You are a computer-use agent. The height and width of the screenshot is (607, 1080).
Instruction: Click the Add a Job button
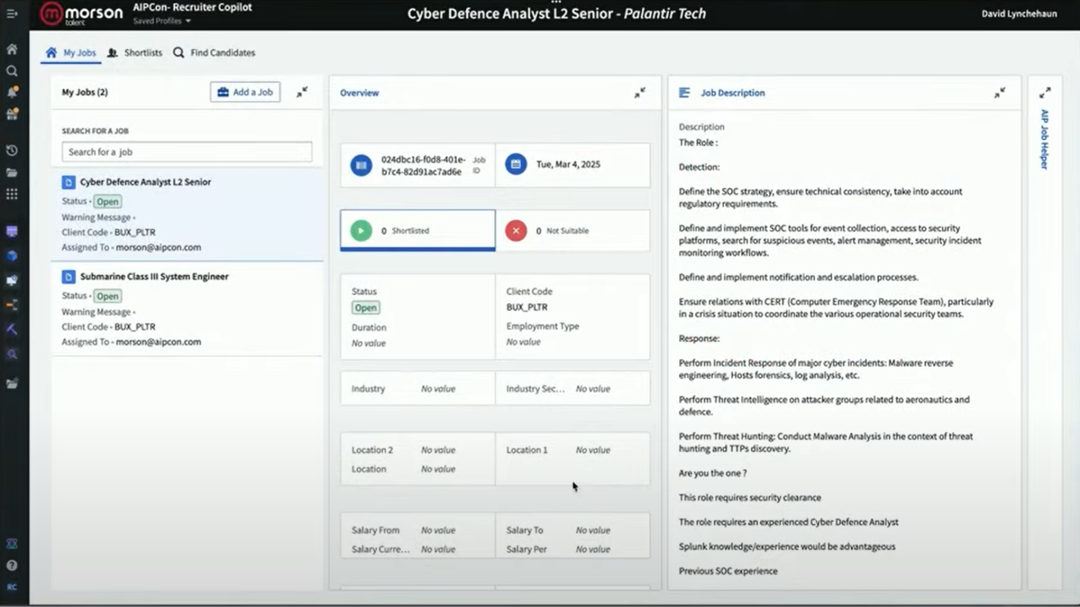245,92
